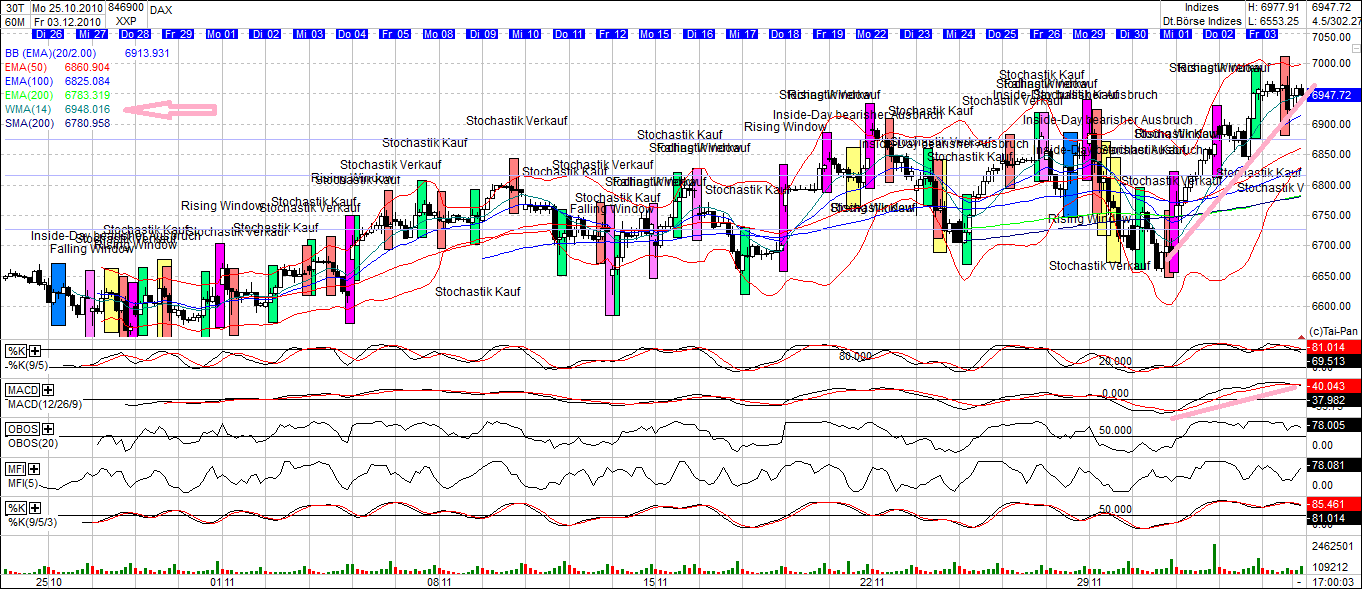This screenshot has width=1362, height=589.
Task: Jump to day marker Mi 10
Action: (526, 34)
